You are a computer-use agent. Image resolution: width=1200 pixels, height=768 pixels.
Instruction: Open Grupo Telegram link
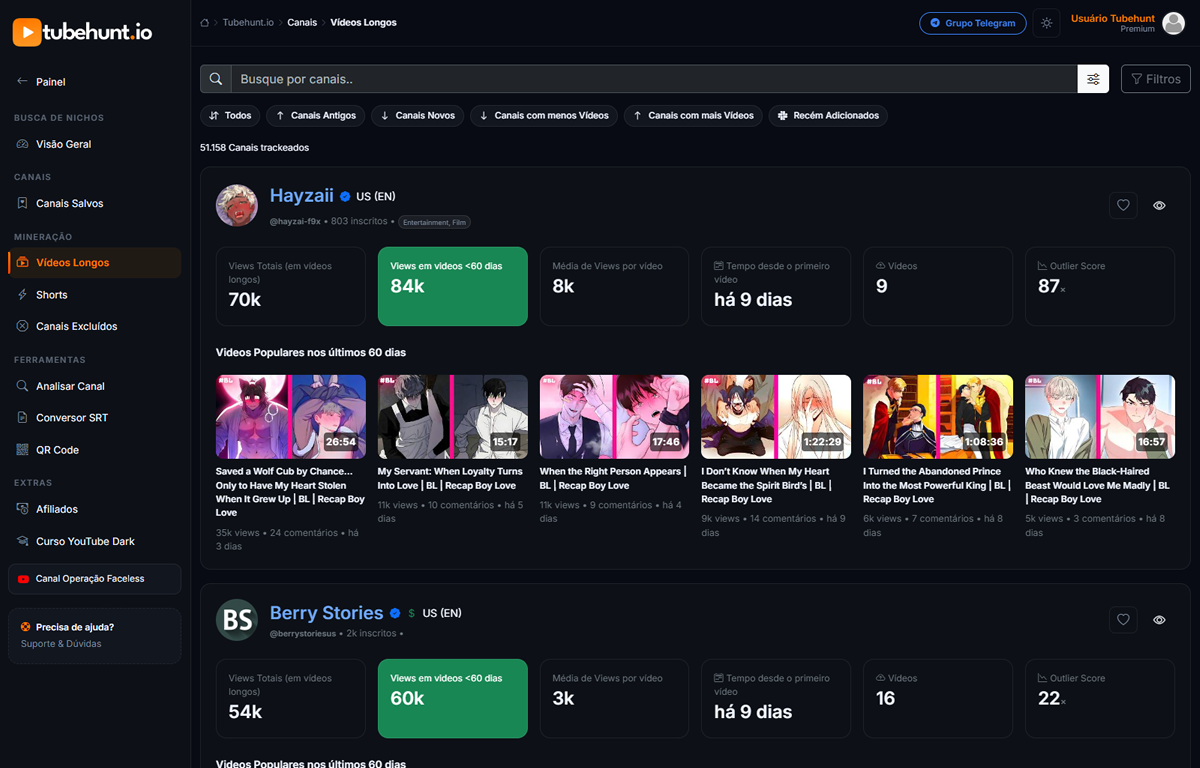pos(972,23)
